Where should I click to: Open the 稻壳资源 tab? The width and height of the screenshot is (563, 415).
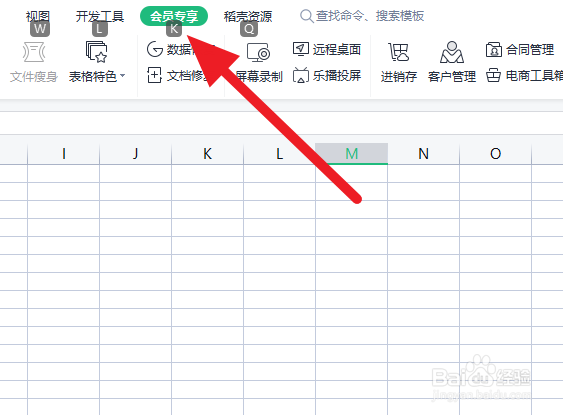(248, 16)
